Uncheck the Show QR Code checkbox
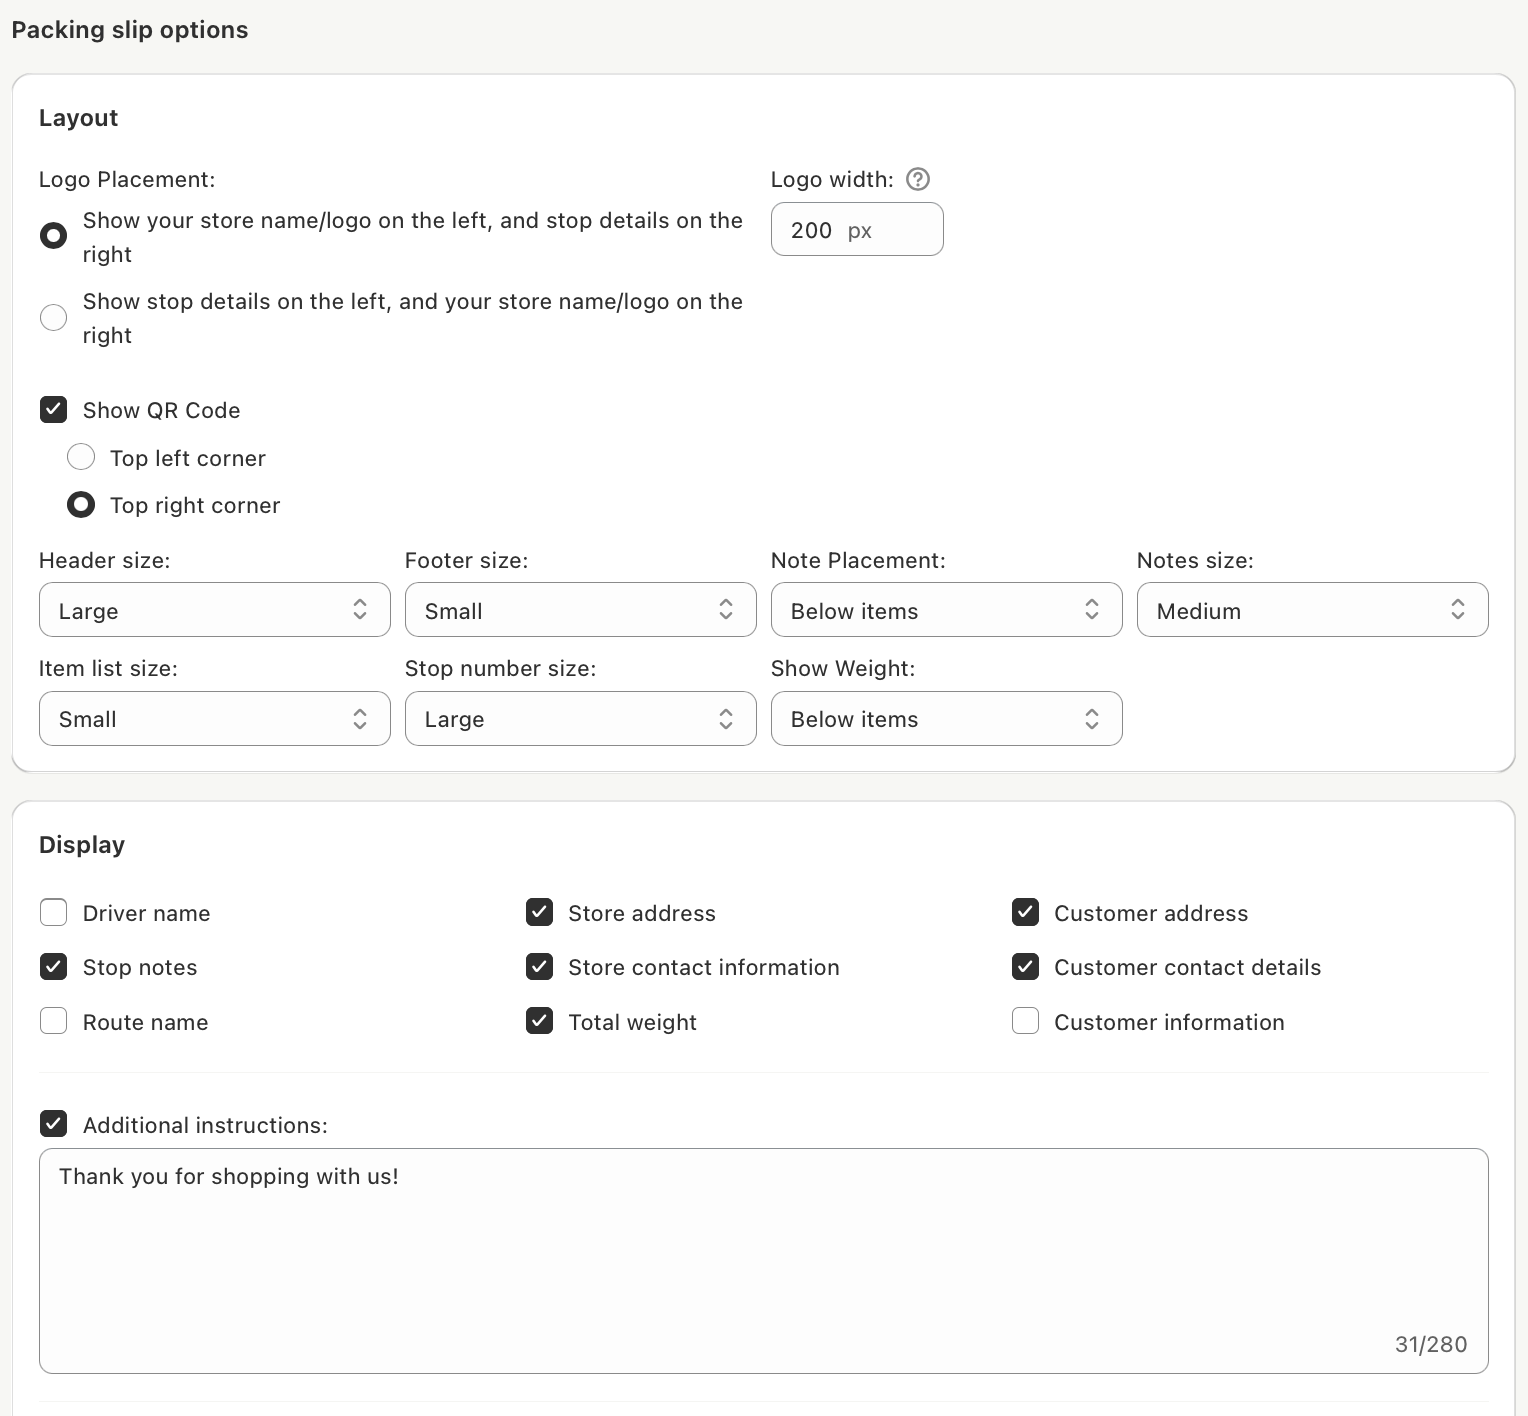This screenshot has height=1416, width=1528. tap(53, 410)
